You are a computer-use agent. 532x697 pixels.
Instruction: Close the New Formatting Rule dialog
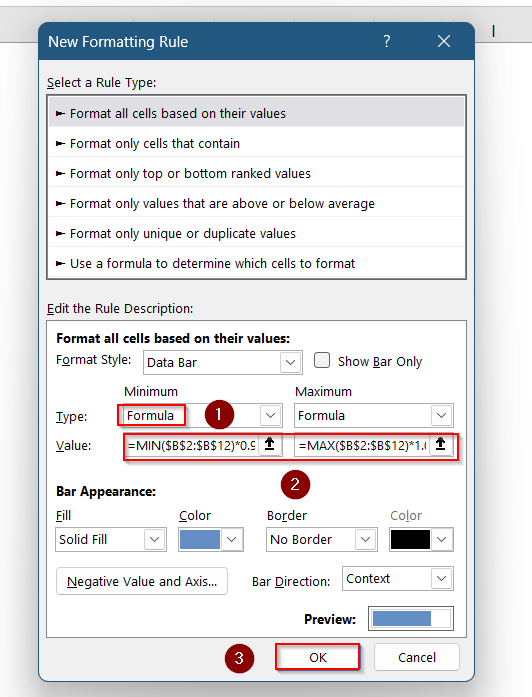444,41
